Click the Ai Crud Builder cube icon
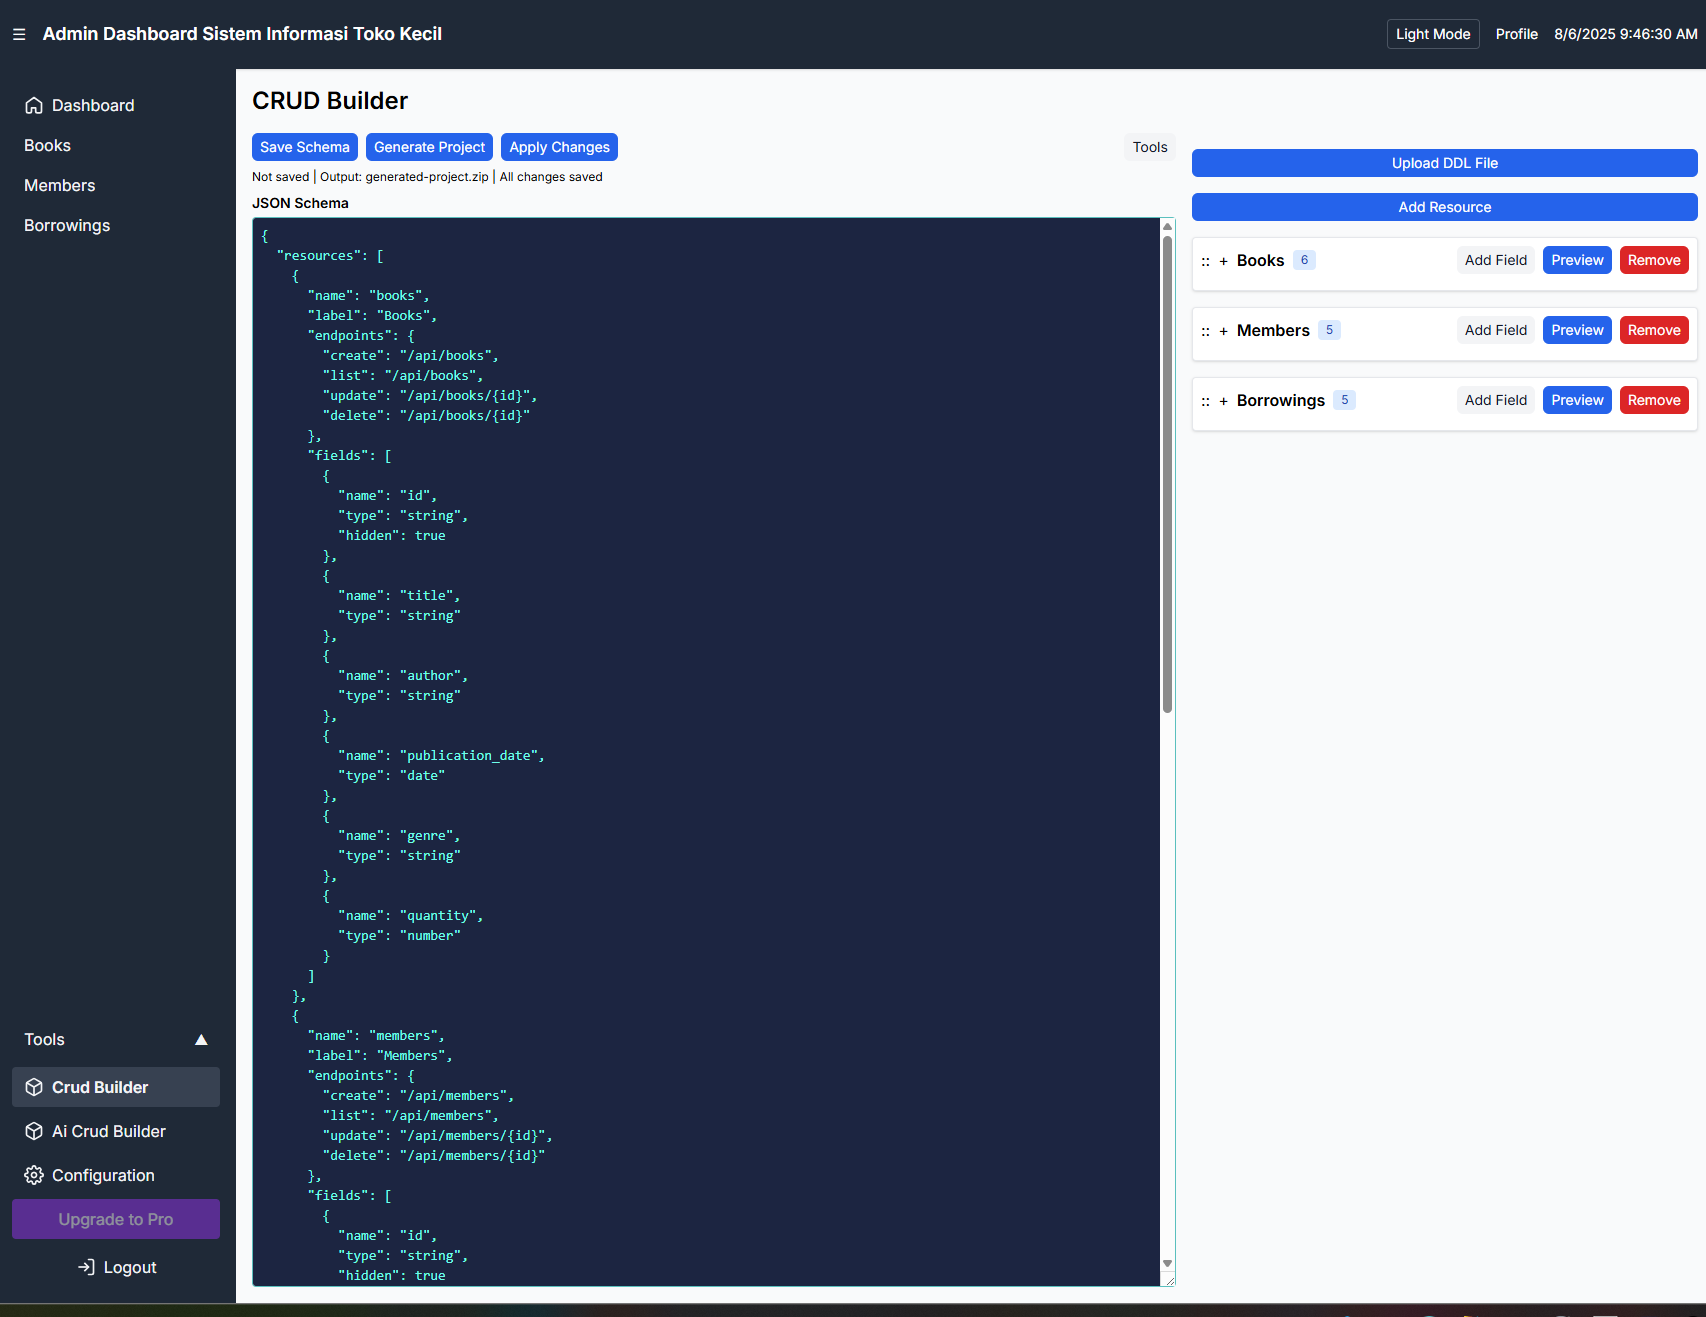Image resolution: width=1706 pixels, height=1317 pixels. (34, 1131)
